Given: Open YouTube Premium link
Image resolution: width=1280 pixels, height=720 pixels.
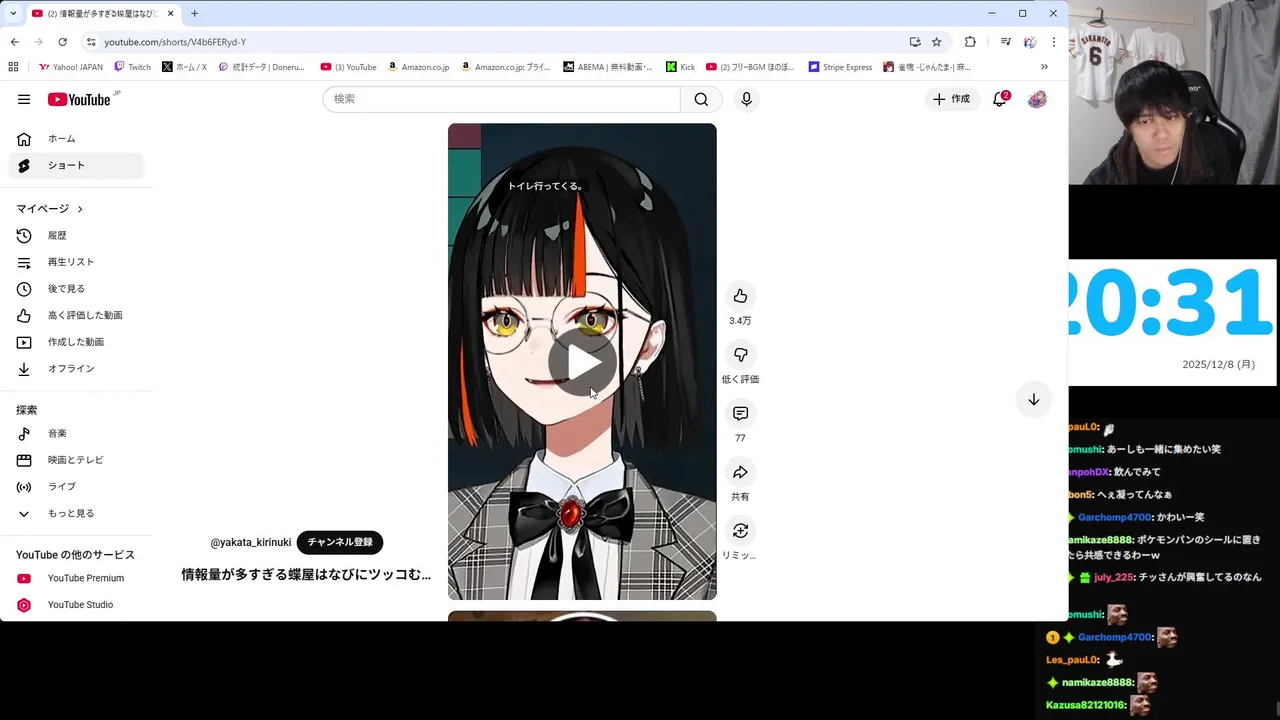Looking at the screenshot, I should click(76, 578).
